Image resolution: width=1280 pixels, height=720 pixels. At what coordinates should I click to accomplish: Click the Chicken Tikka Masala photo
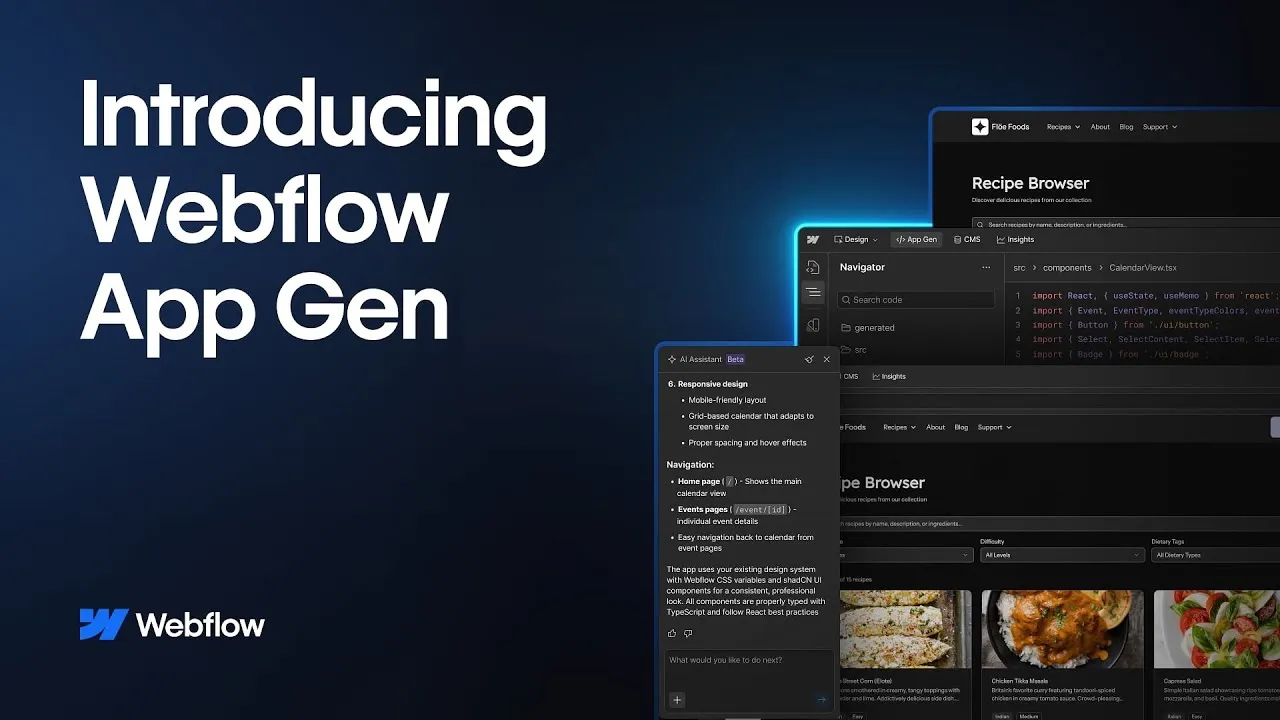[x=1062, y=629]
